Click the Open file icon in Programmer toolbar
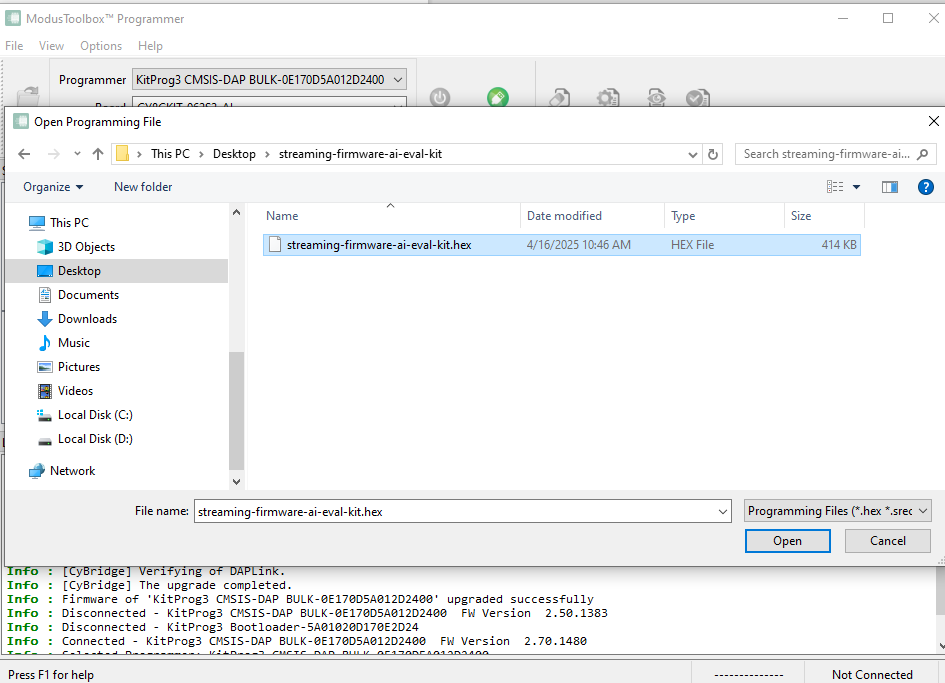945x683 pixels. tap(28, 96)
